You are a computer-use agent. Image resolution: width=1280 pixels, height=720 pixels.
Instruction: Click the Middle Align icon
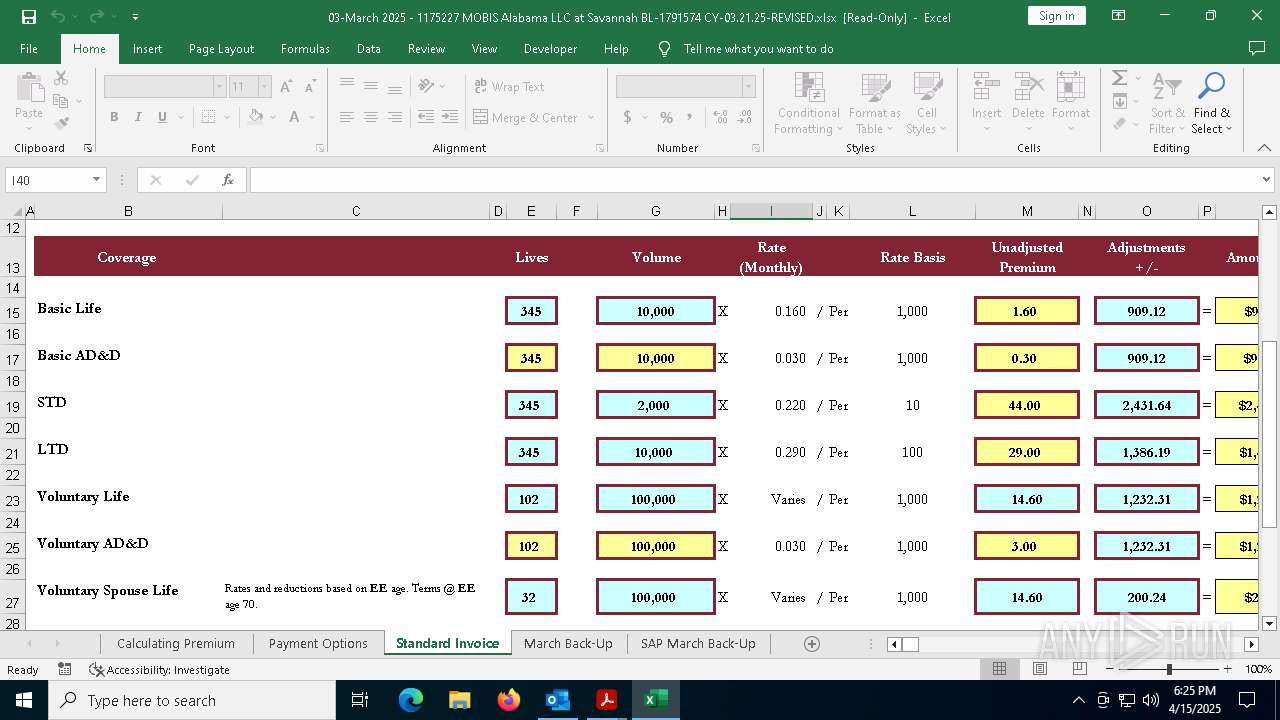(371, 87)
